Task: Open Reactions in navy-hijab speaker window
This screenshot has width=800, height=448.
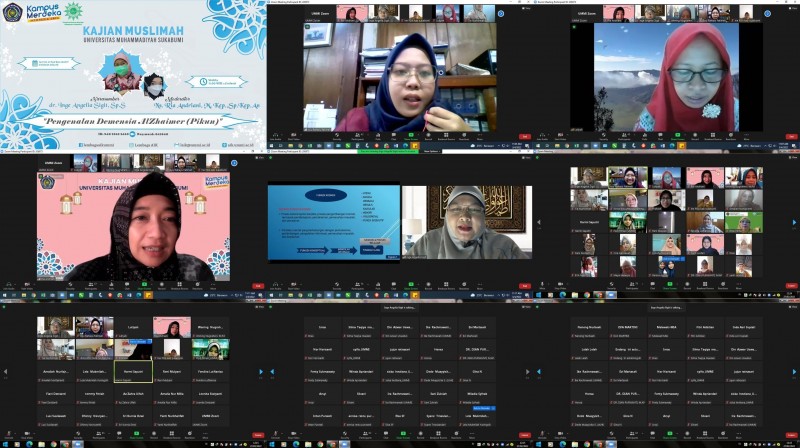Action: pyautogui.click(x=464, y=137)
